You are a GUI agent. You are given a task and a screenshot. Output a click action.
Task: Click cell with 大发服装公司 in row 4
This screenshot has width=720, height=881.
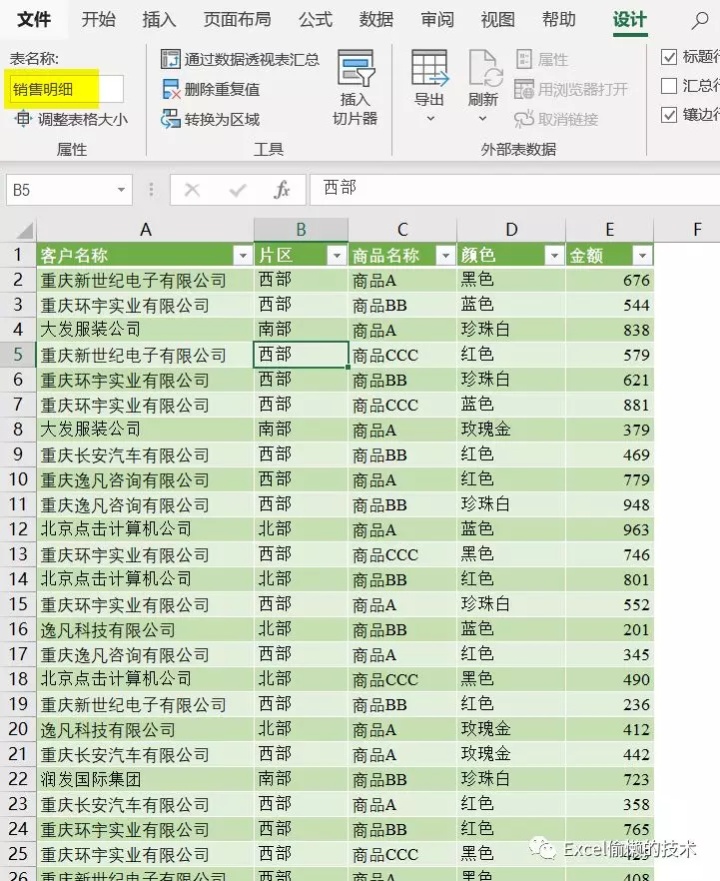point(145,330)
